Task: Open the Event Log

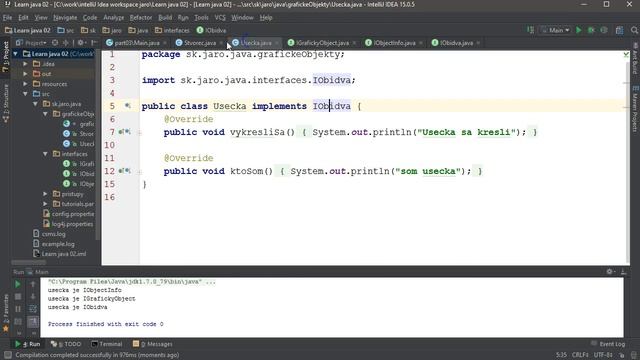Action: click(x=608, y=344)
